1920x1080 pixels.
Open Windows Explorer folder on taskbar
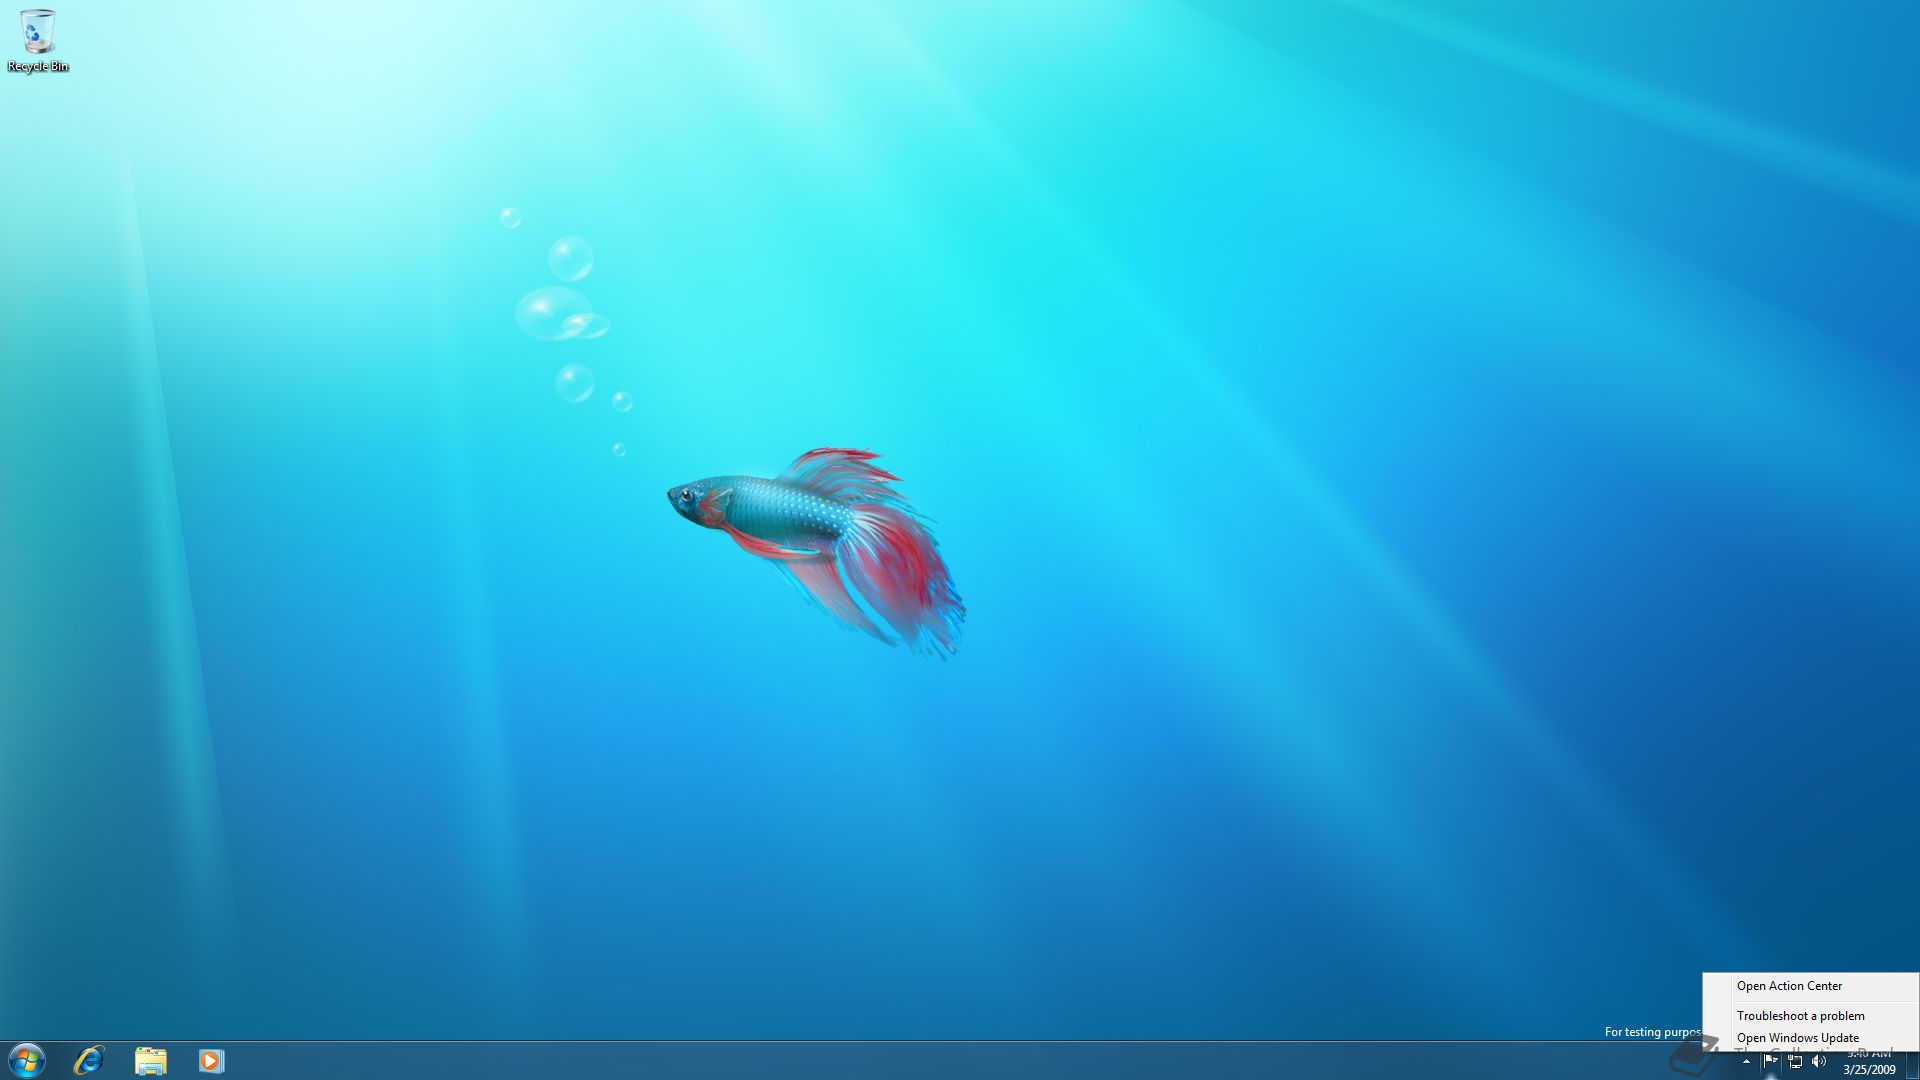150,1060
